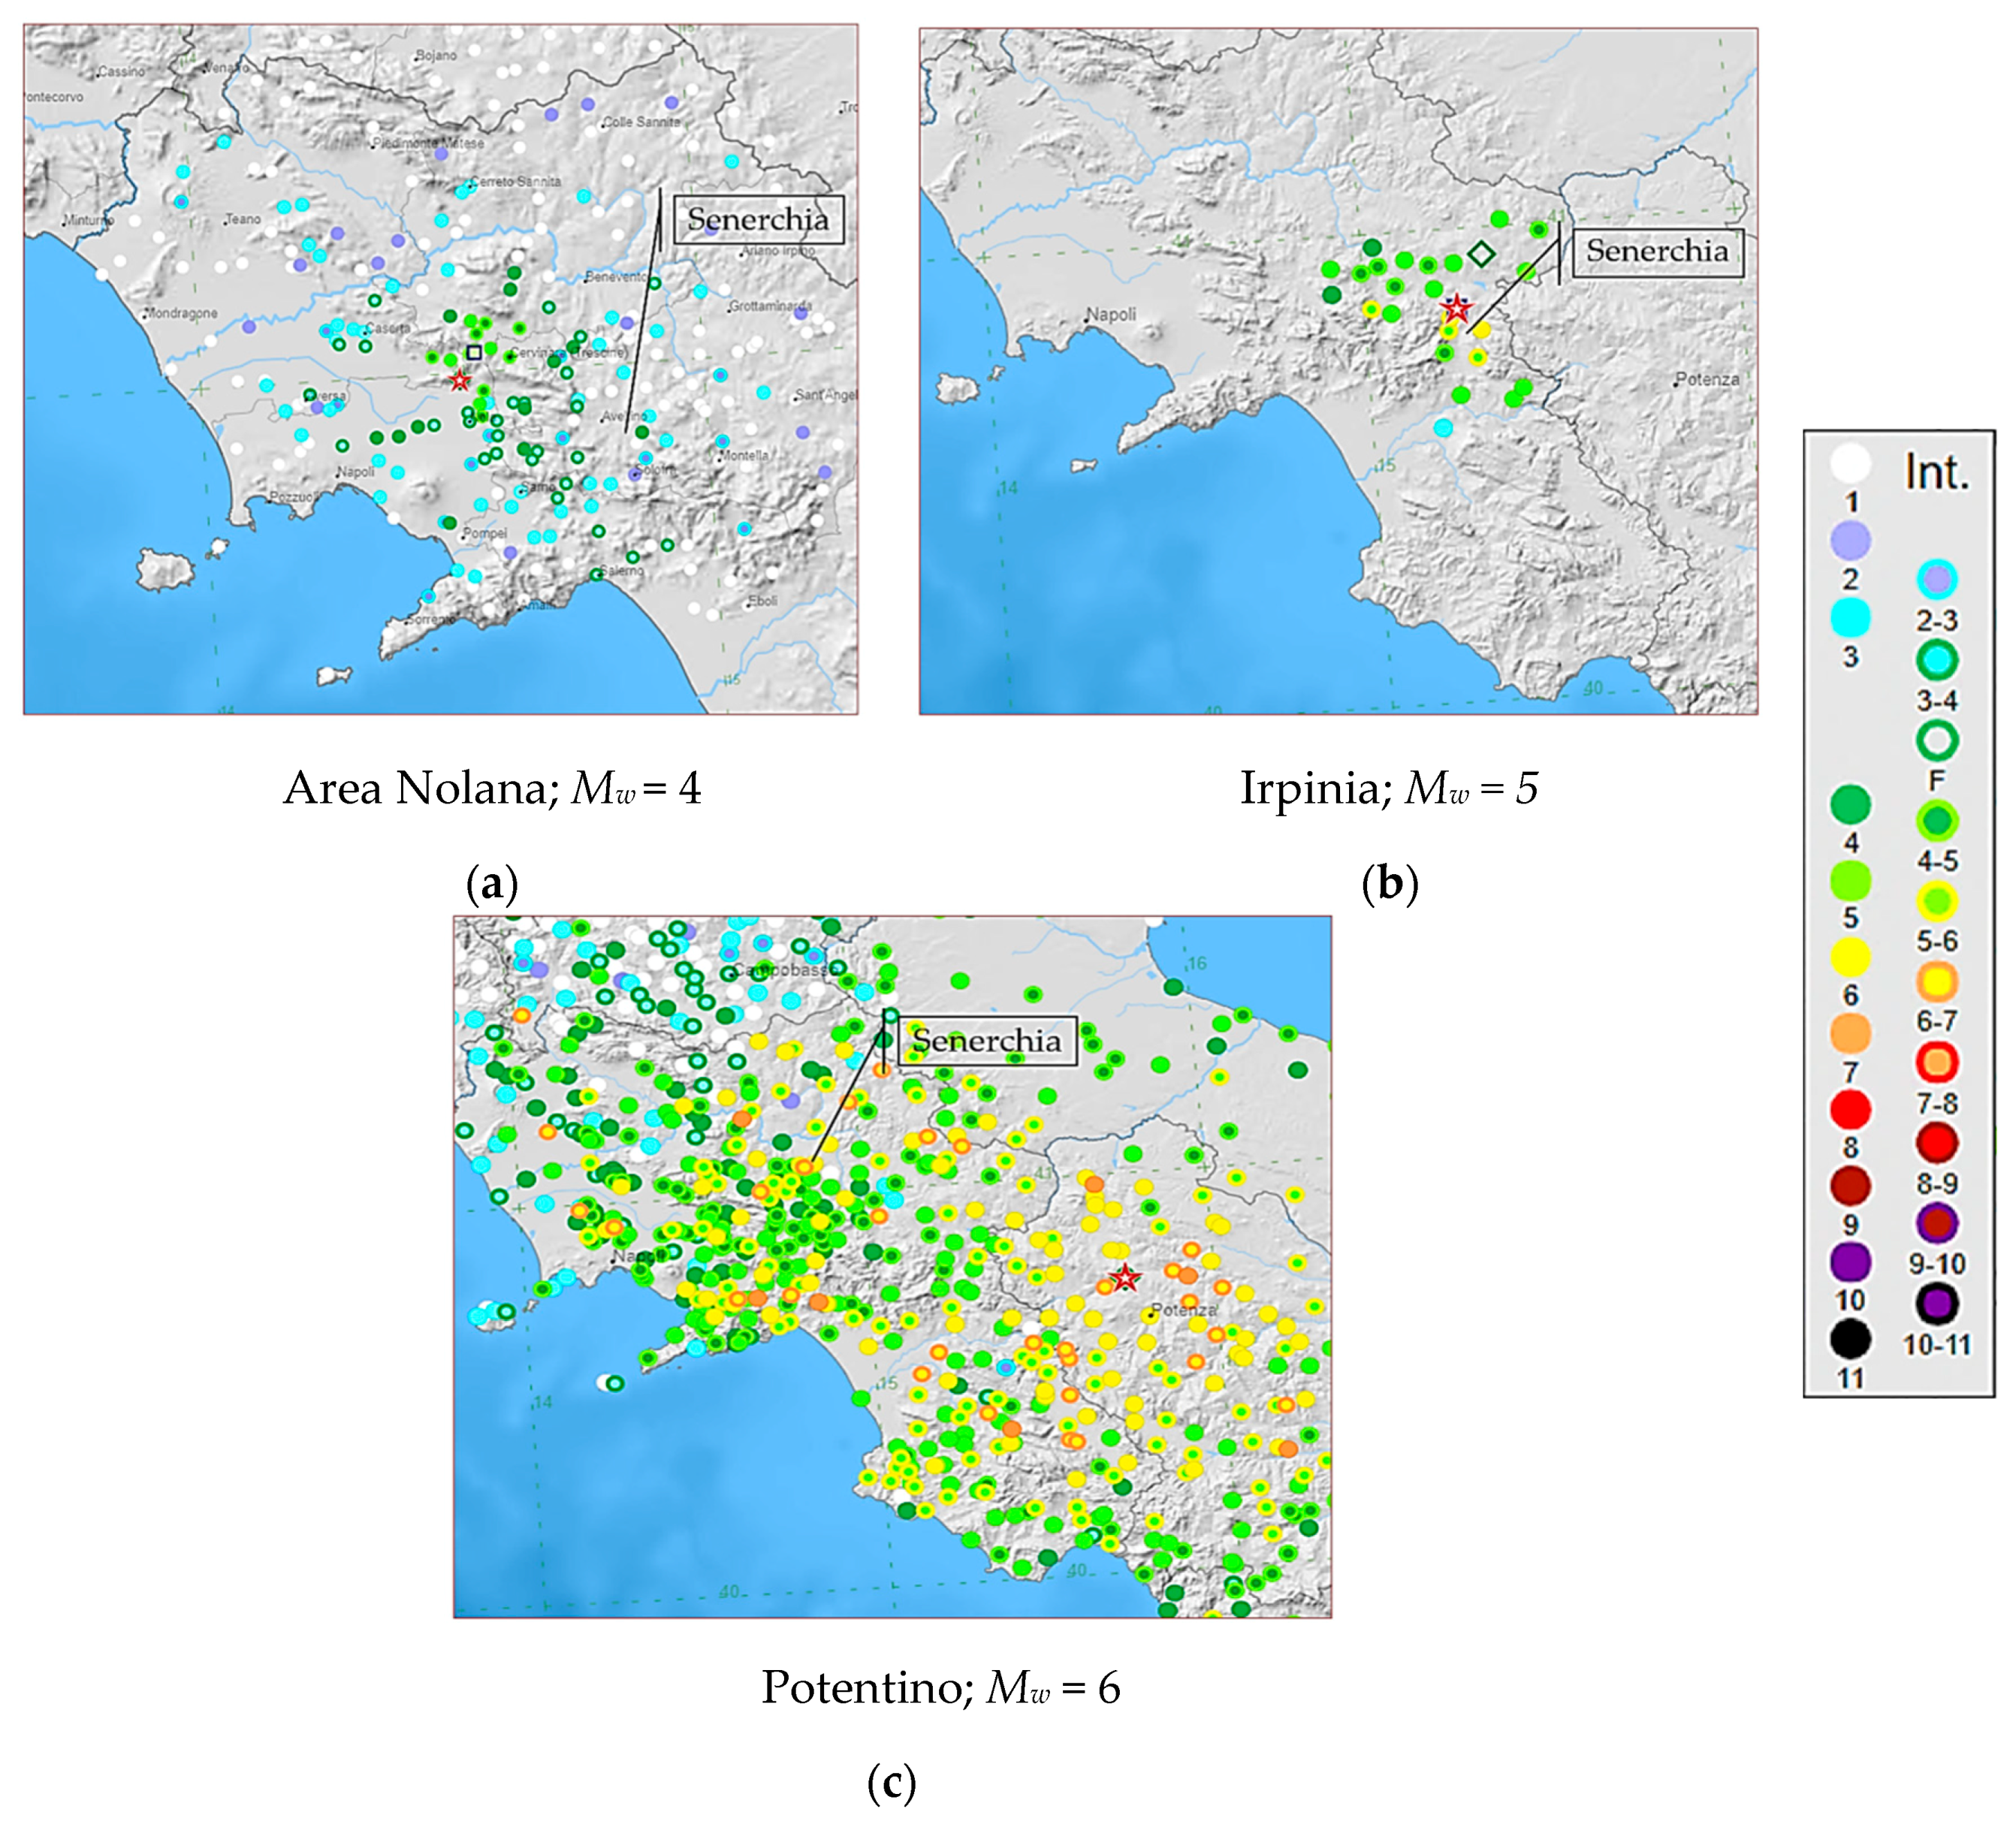This screenshot has height=1821, width=2016.
Task: Click the red epicenter star in Area Nolana map
Action: click(459, 380)
